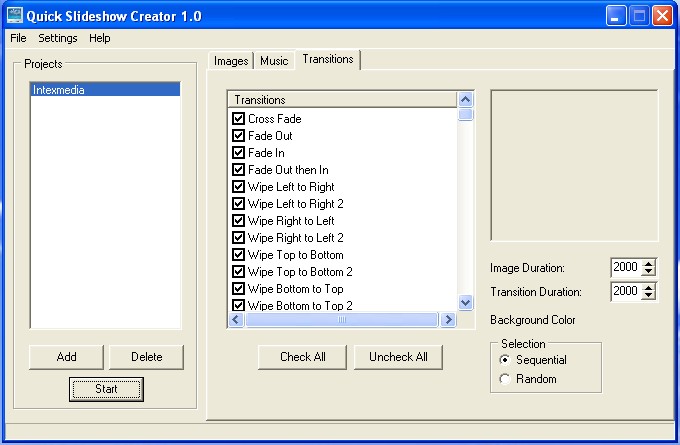This screenshot has width=680, height=445.
Task: Click the Start button
Action: point(106,389)
